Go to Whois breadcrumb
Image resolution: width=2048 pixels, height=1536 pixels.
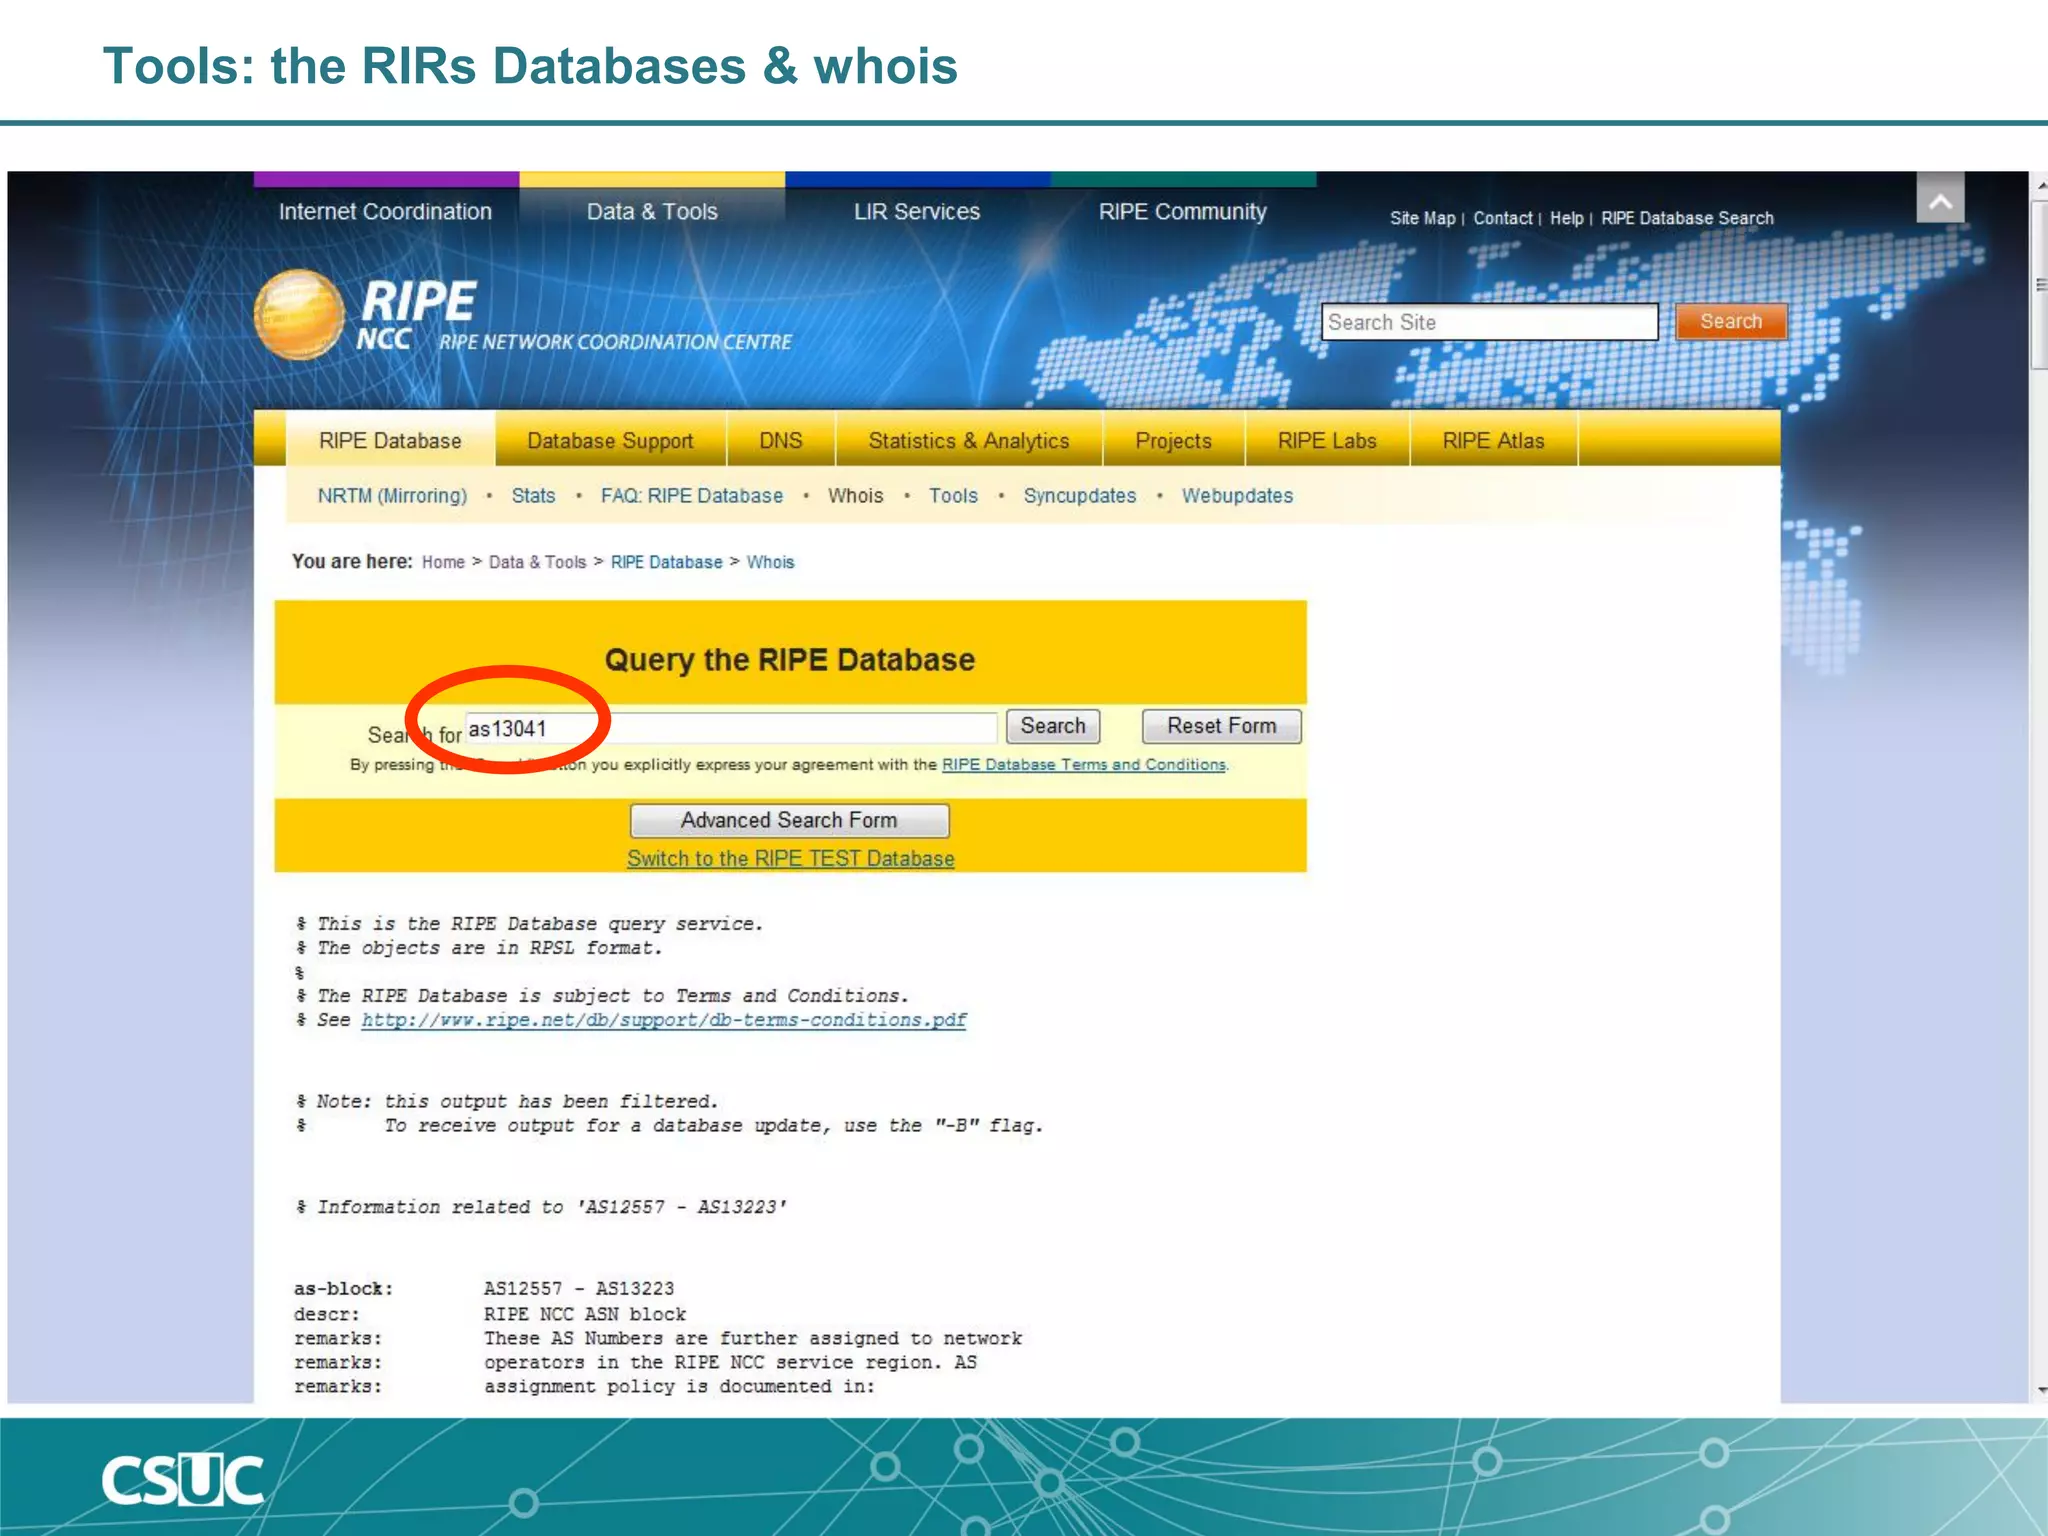tap(770, 562)
